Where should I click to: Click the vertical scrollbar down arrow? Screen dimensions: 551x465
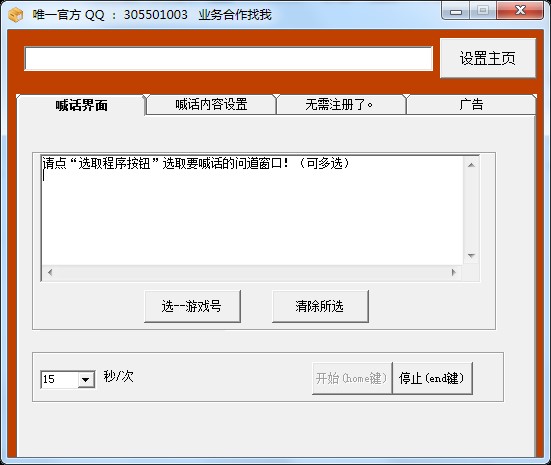[x=472, y=256]
